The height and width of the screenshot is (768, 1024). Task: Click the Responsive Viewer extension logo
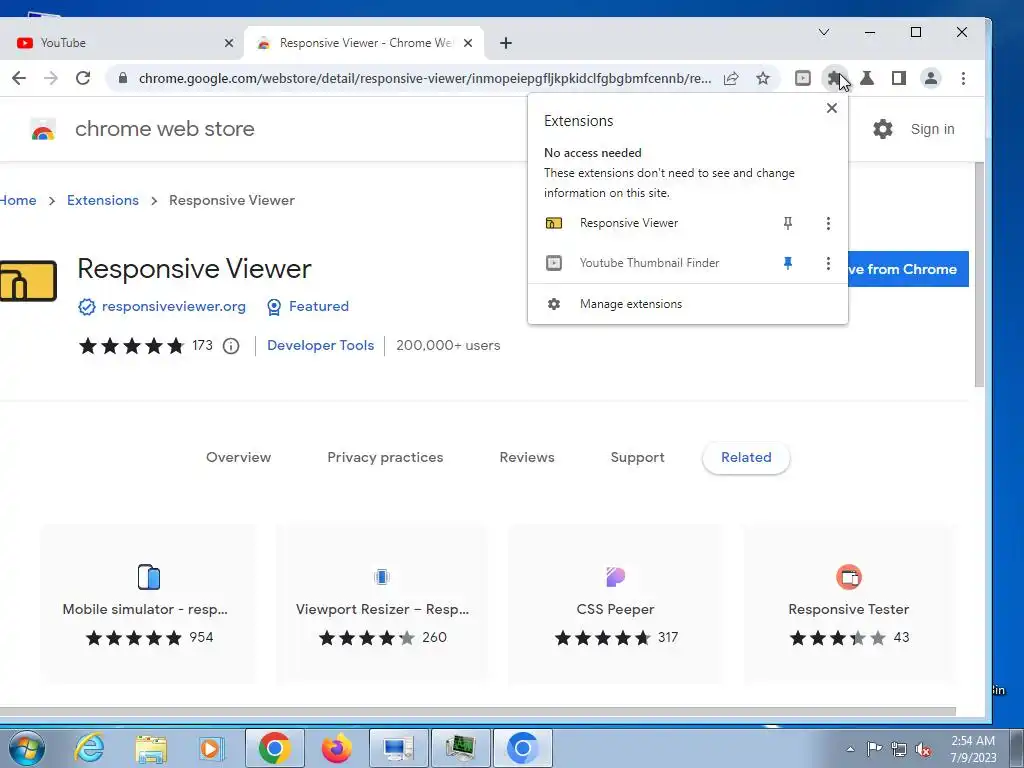click(x=27, y=281)
